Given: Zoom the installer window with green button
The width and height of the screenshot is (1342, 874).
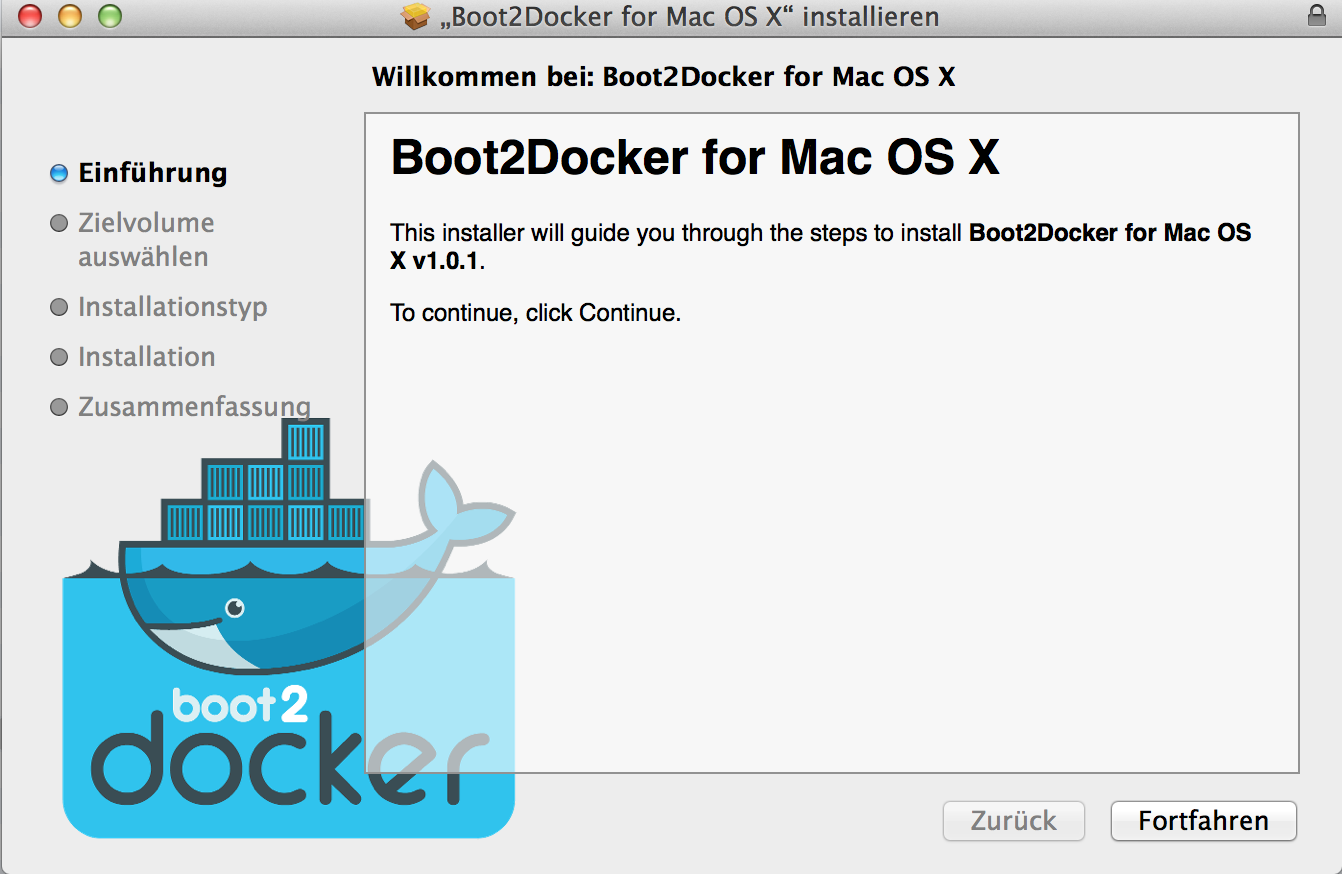Looking at the screenshot, I should pyautogui.click(x=109, y=16).
